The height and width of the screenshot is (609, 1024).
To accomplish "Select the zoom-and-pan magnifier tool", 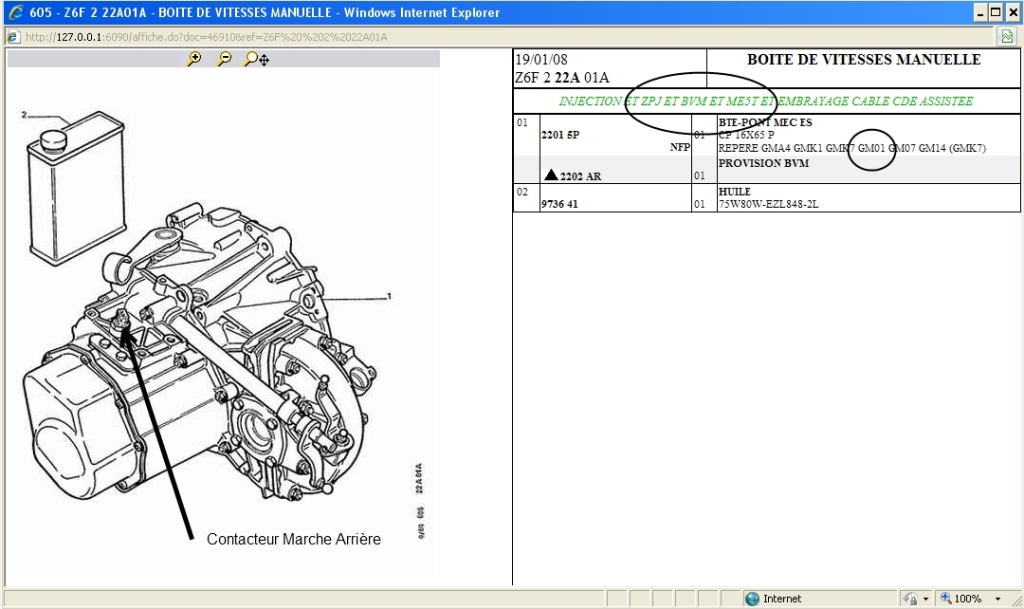I will [256, 59].
